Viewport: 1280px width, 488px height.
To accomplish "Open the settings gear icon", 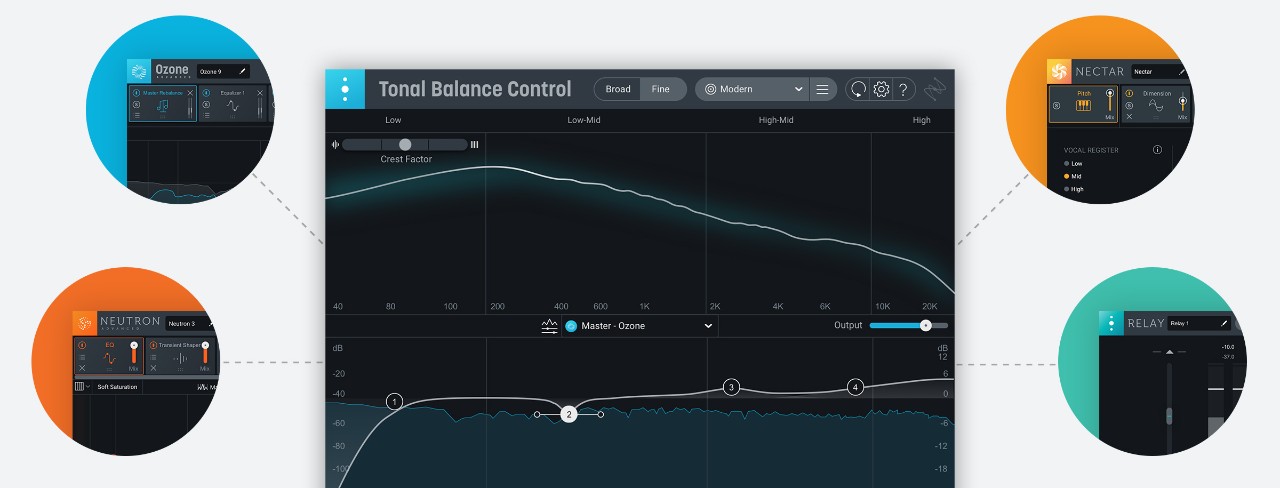I will [x=881, y=89].
